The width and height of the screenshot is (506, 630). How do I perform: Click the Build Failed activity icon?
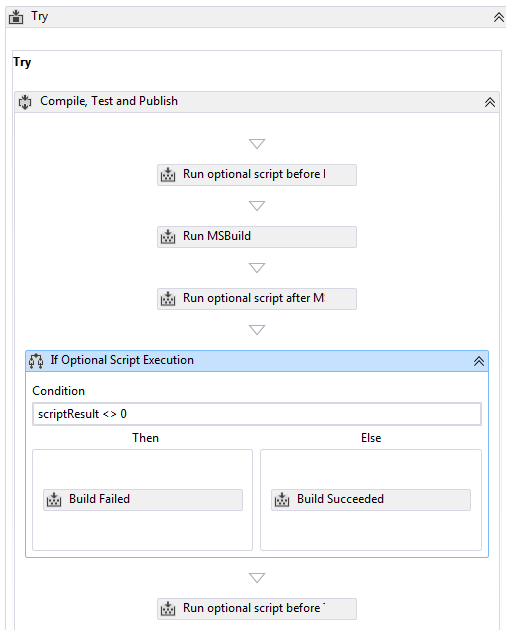coord(54,500)
